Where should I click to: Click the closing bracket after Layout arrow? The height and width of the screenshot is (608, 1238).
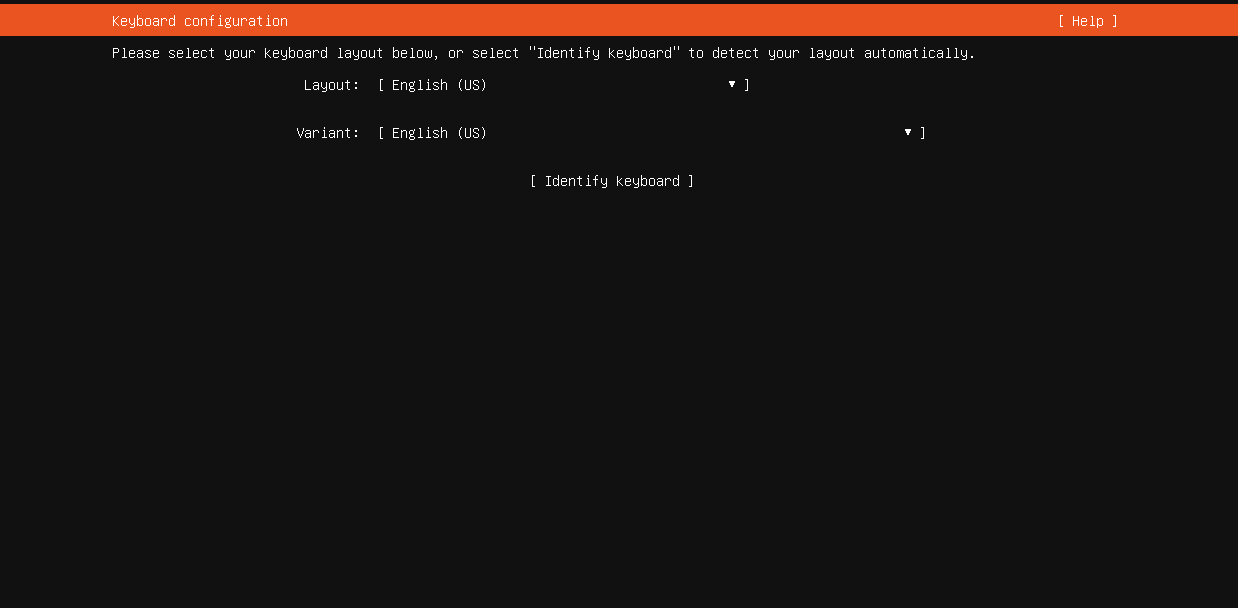(x=747, y=85)
